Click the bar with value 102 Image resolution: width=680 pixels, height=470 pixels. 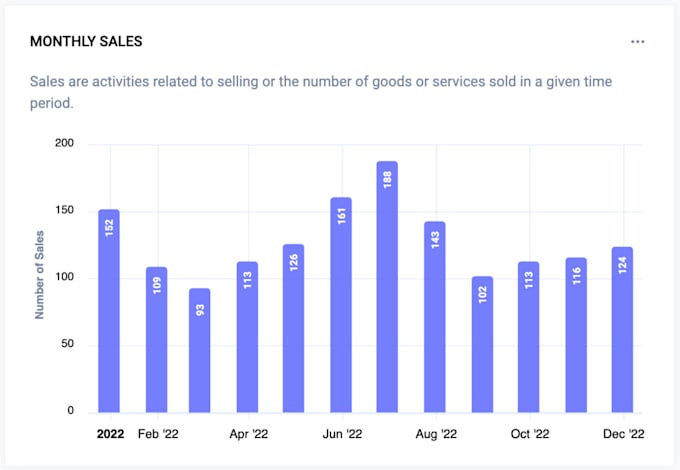click(x=482, y=344)
